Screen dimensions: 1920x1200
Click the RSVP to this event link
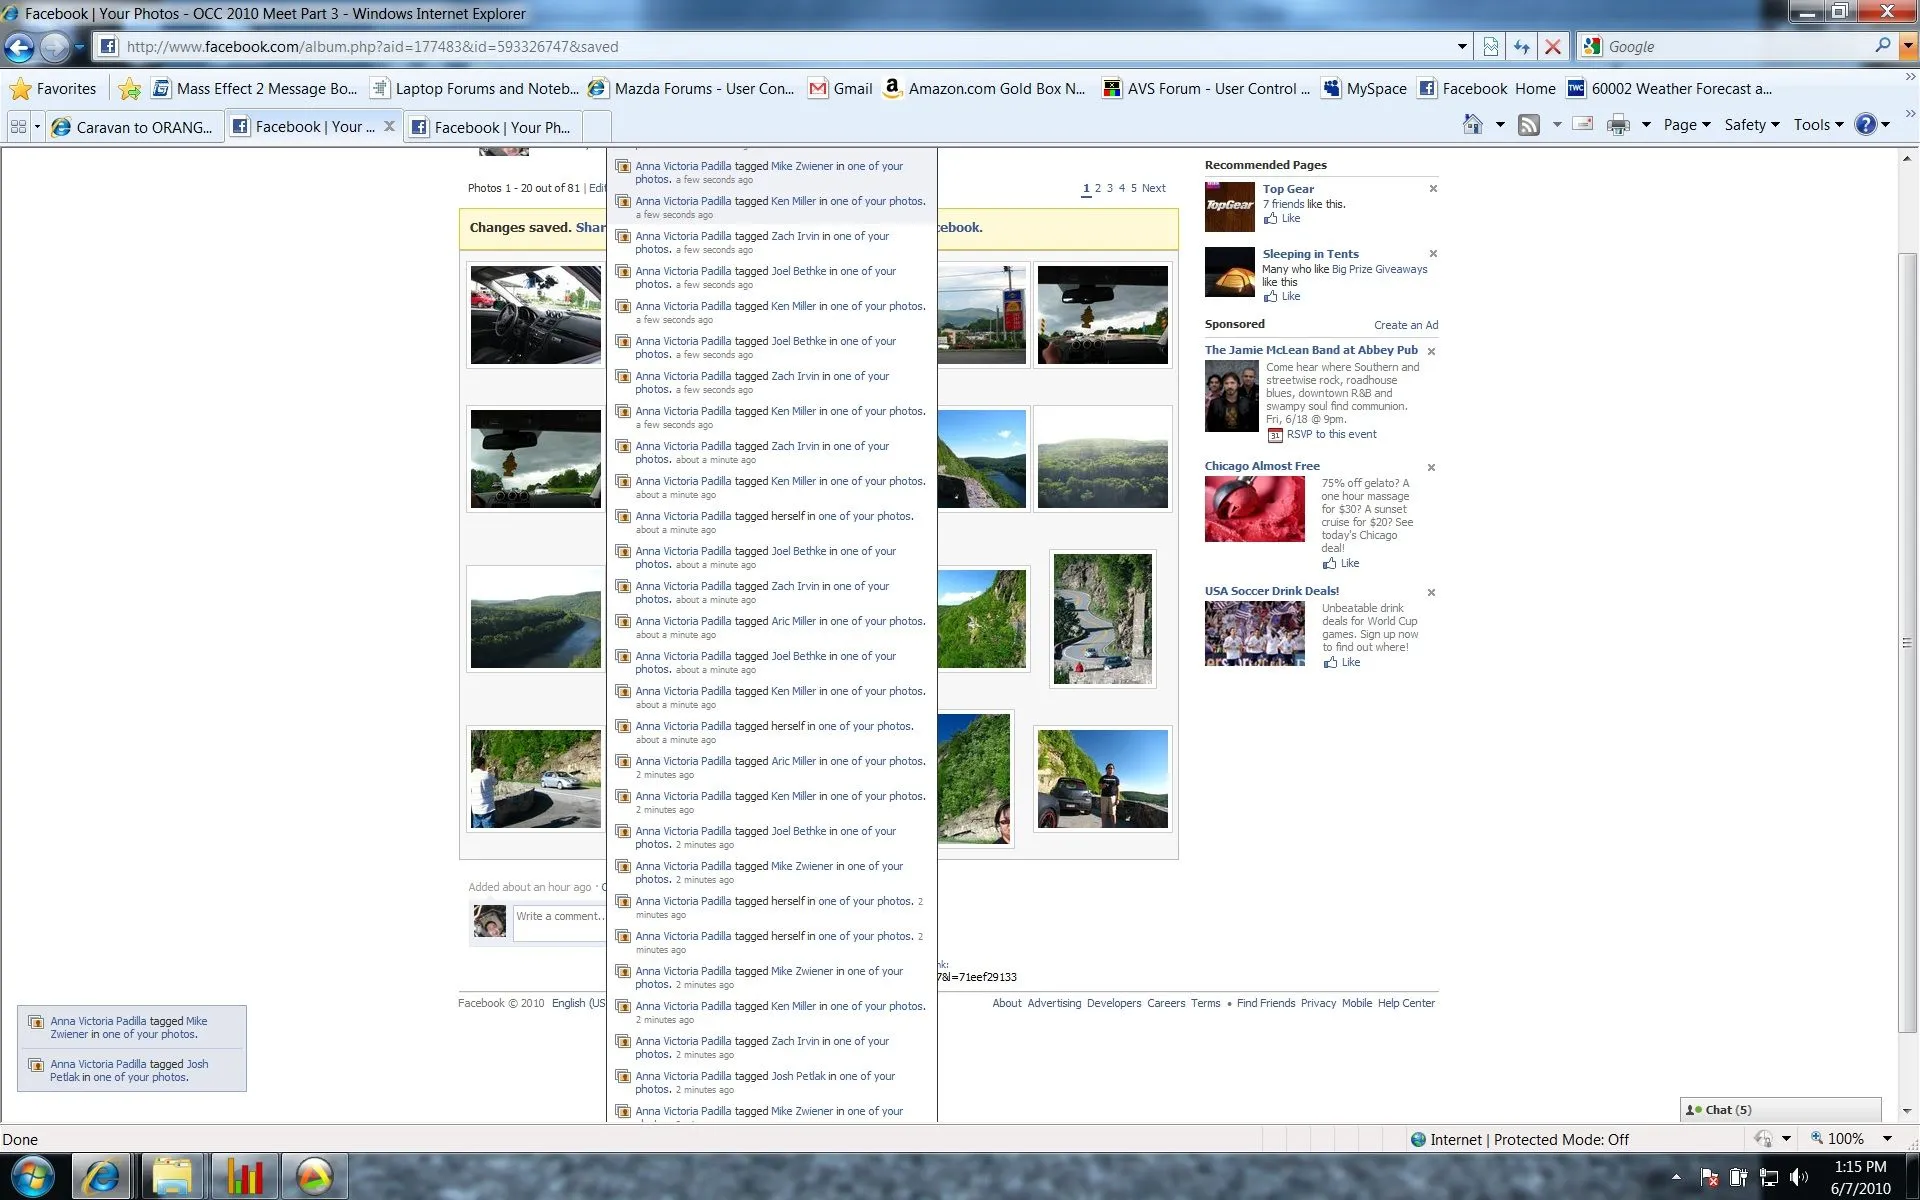tap(1333, 434)
